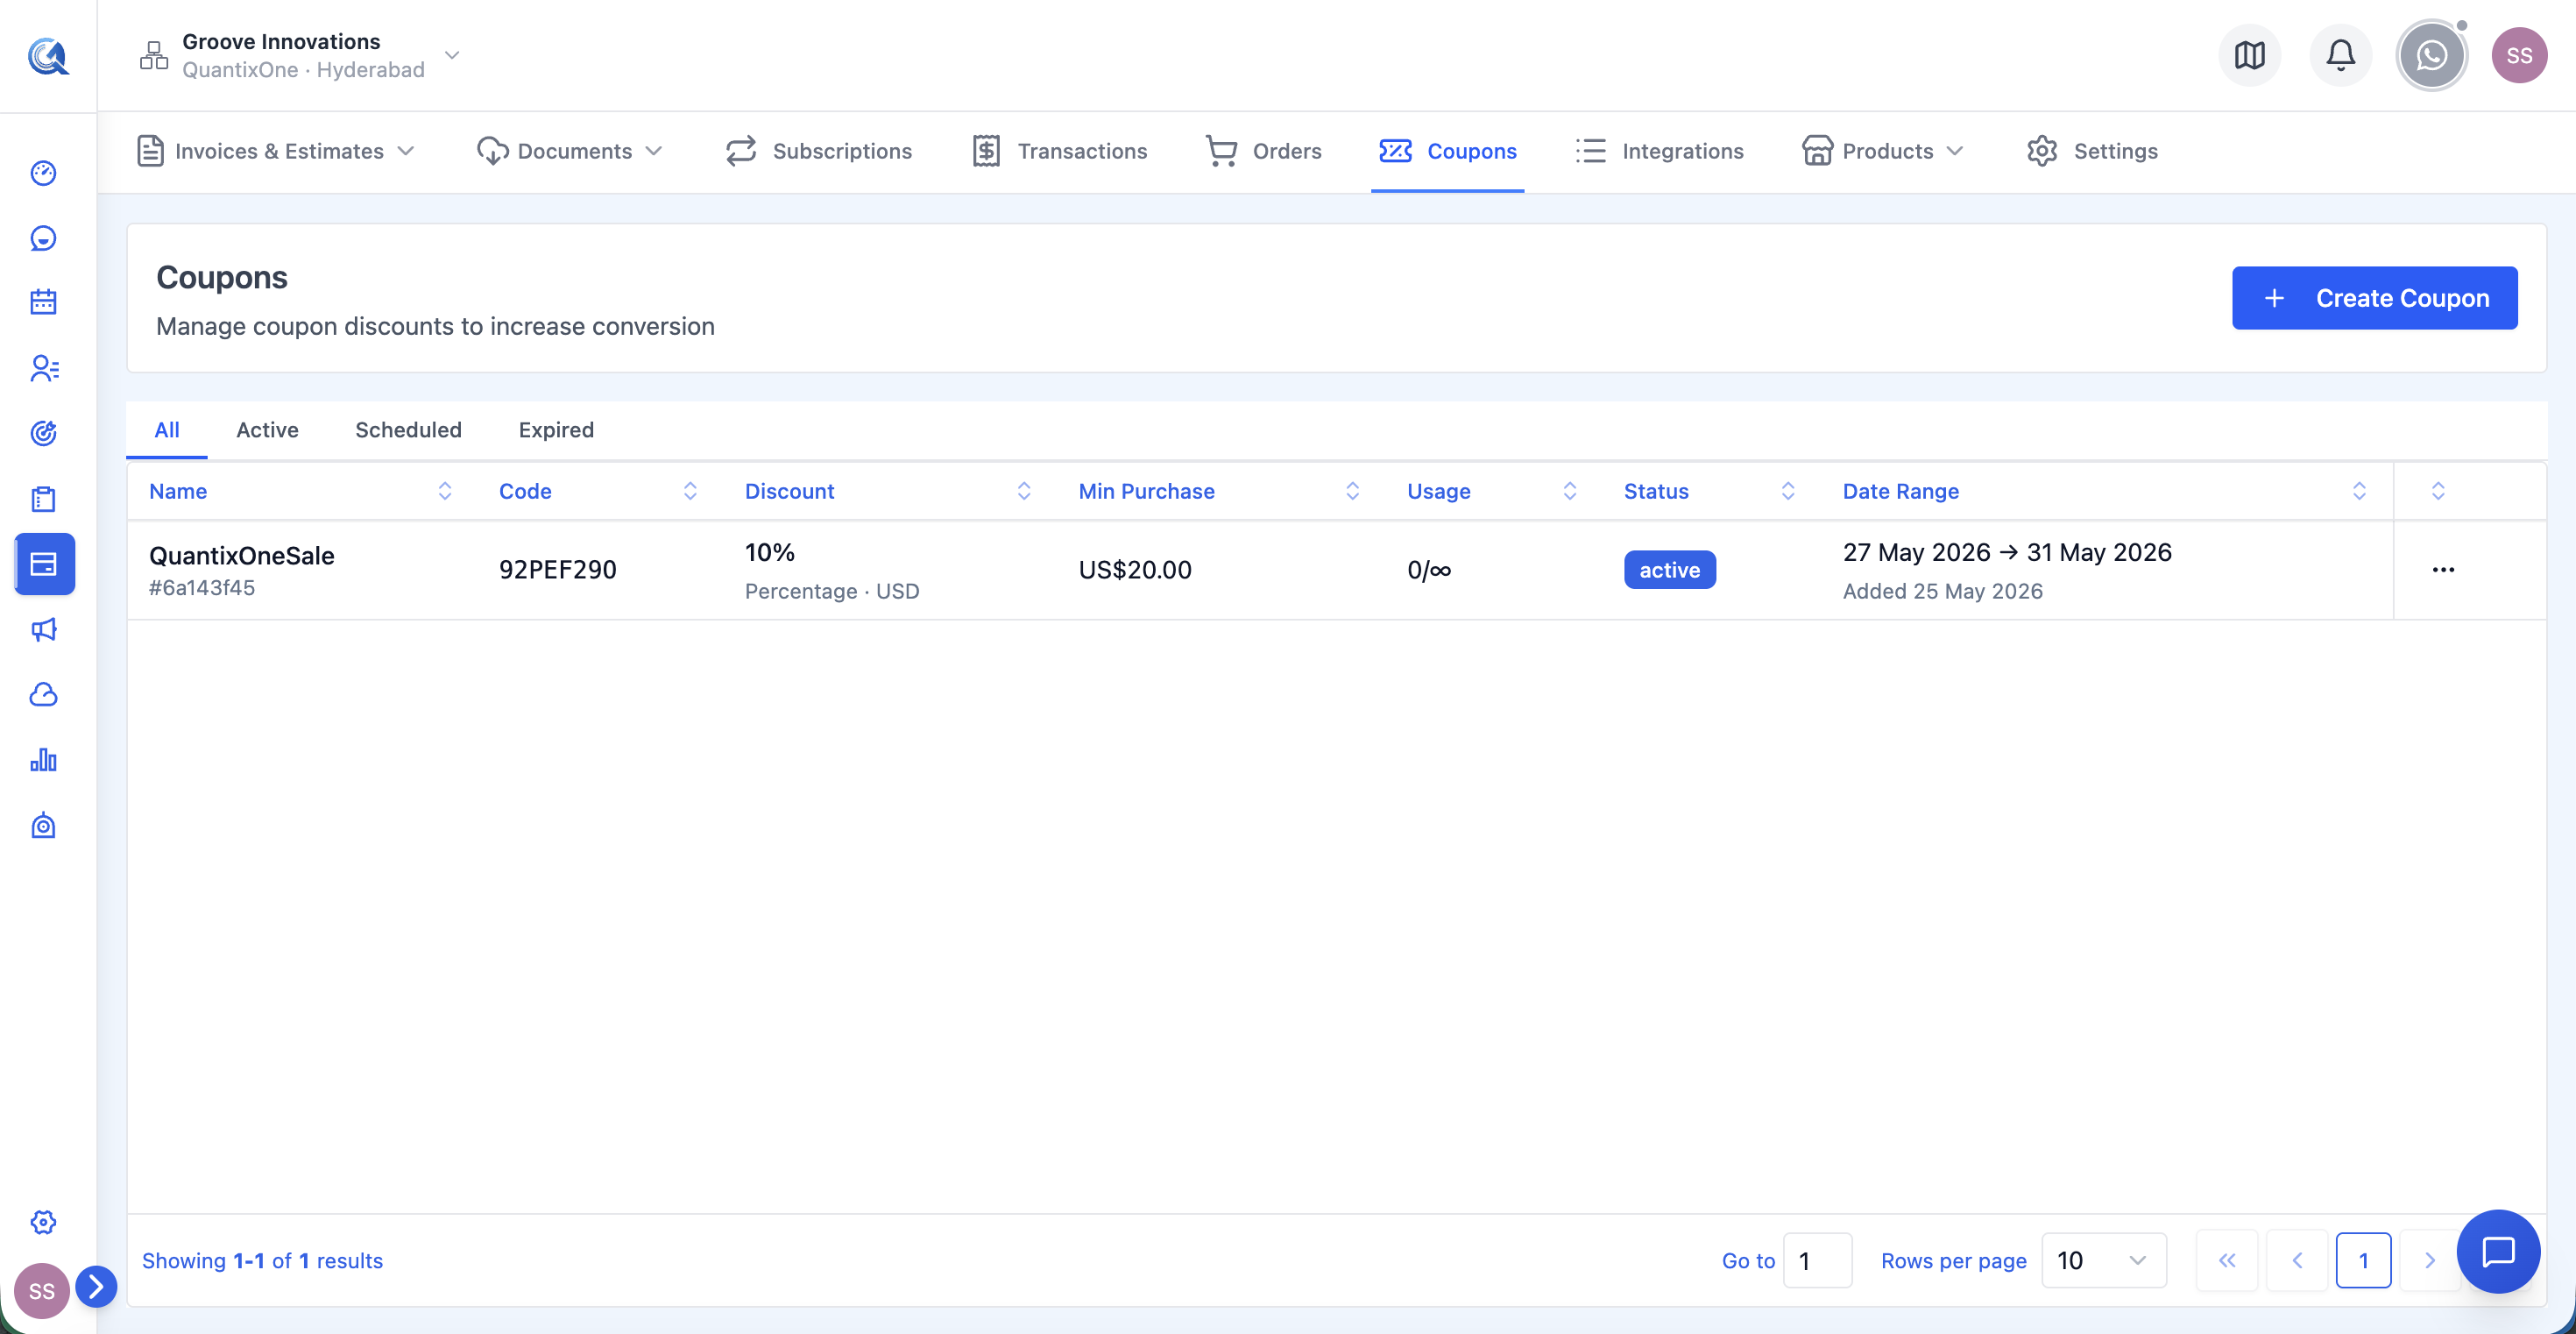
Task: Click the sort arrows in the actions column
Action: click(2438, 491)
